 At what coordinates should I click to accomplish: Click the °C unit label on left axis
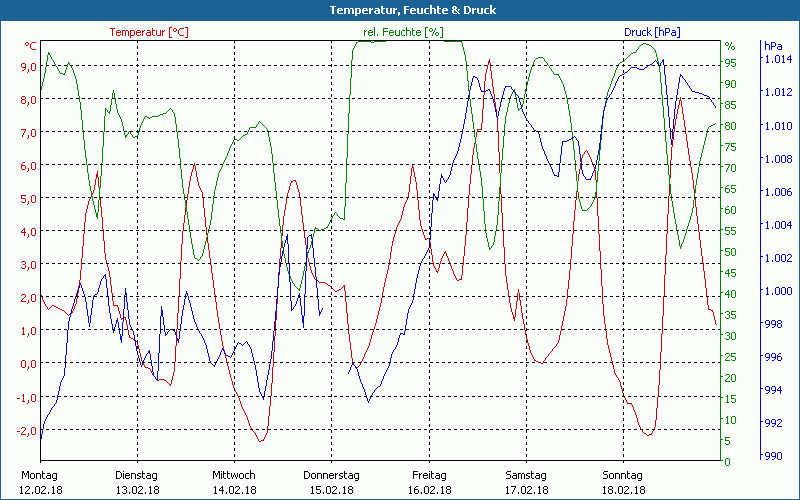tap(30, 46)
